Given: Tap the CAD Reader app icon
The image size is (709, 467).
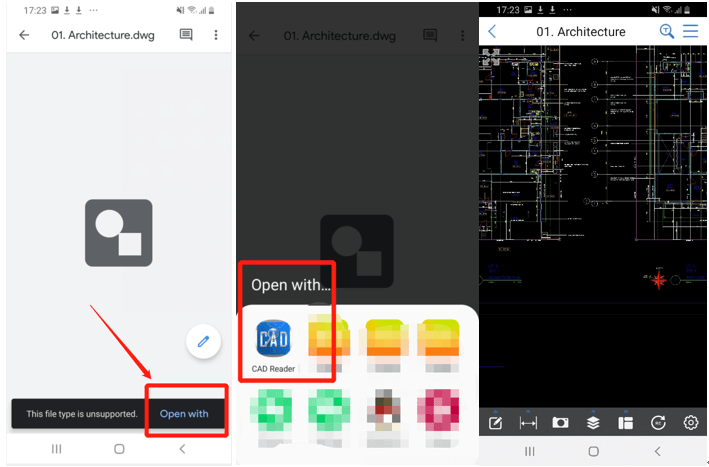Looking at the screenshot, I should coord(272,339).
